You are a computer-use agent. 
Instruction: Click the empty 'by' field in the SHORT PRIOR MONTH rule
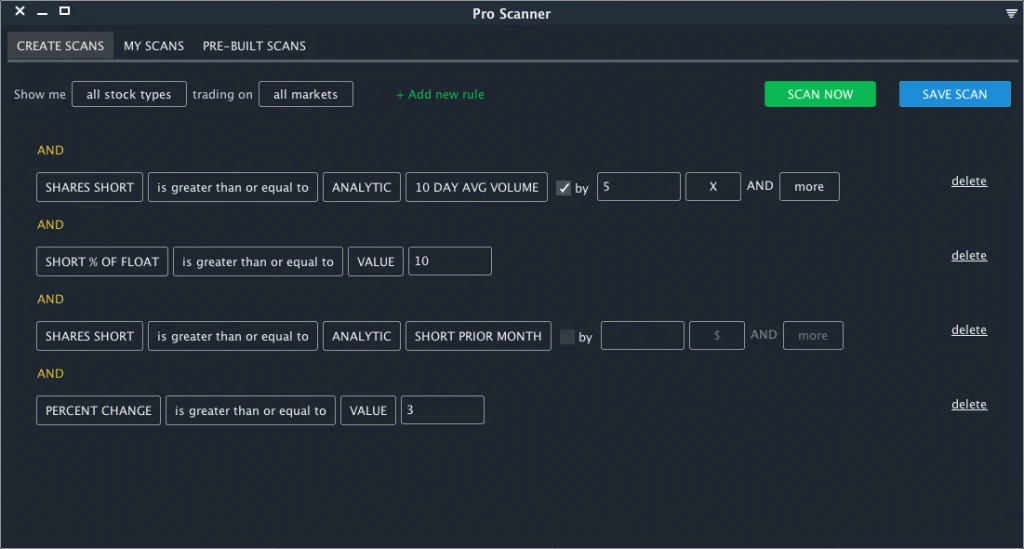[643, 336]
